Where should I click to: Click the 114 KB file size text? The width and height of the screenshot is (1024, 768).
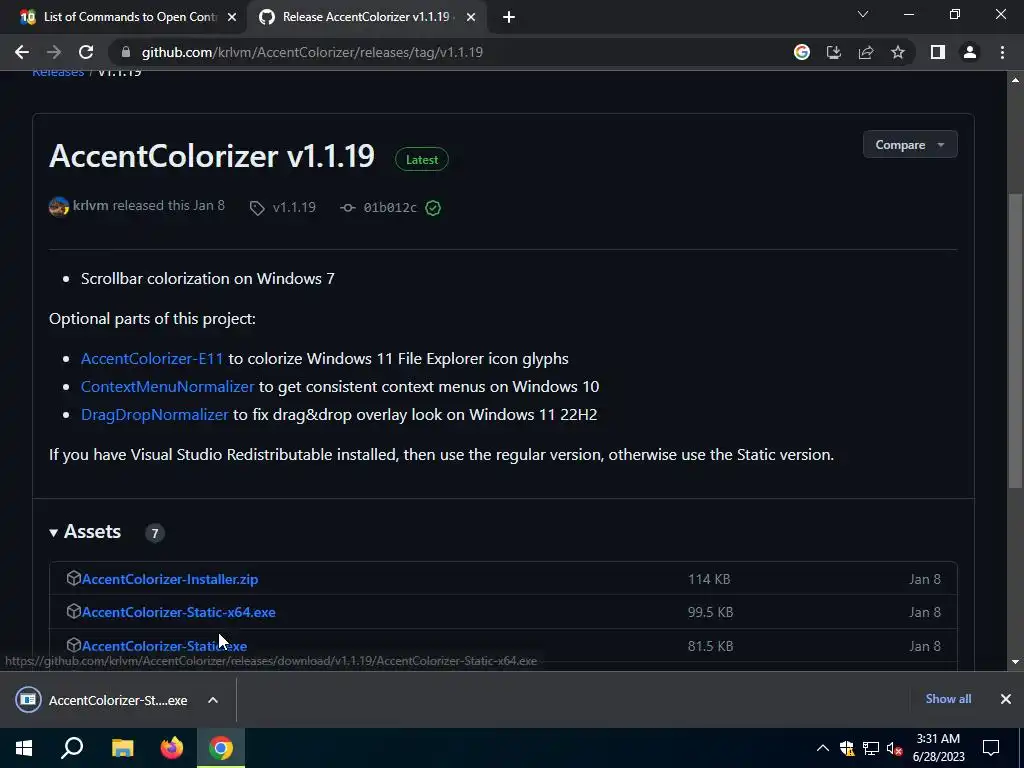tap(709, 579)
